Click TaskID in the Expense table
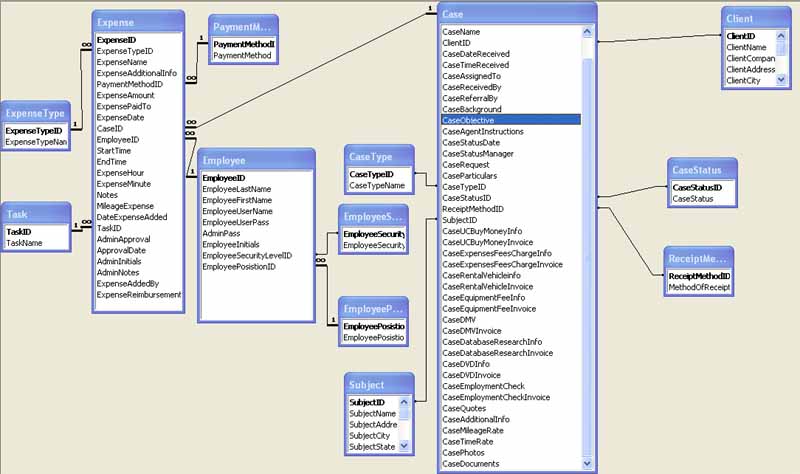 coord(109,228)
